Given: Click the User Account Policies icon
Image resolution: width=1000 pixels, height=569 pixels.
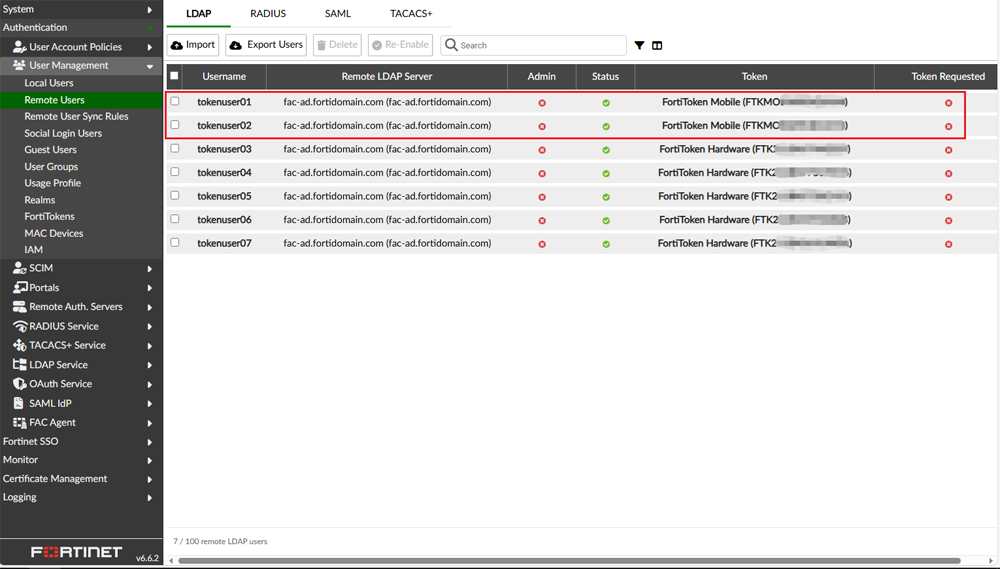Looking at the screenshot, I should click(19, 47).
